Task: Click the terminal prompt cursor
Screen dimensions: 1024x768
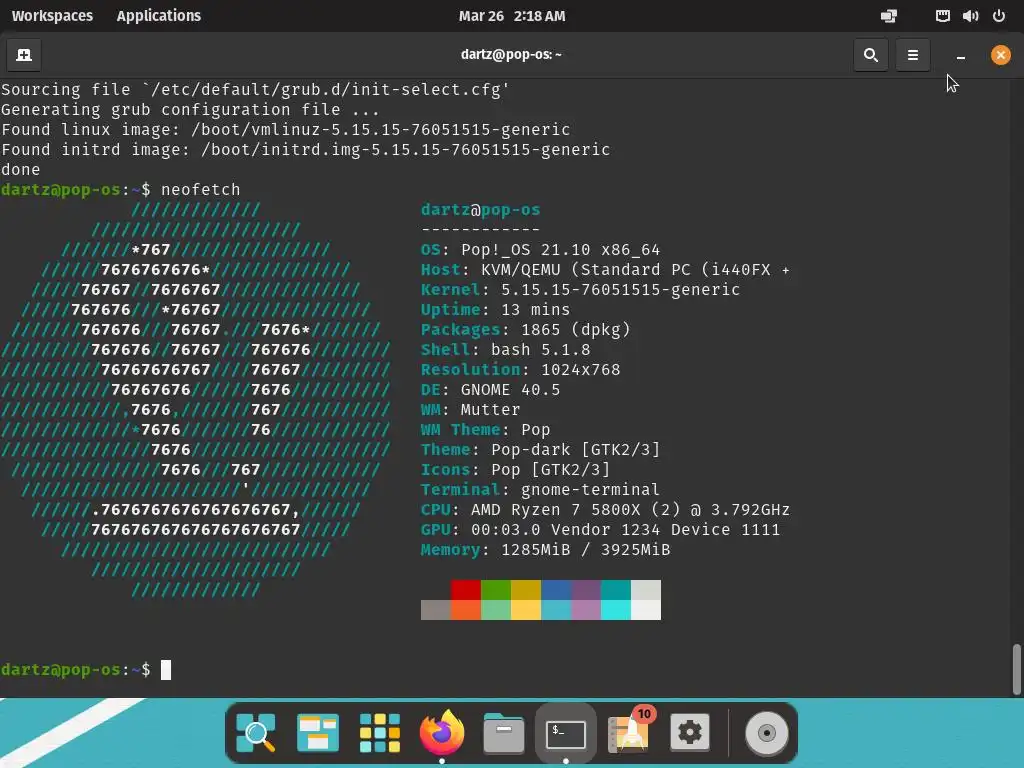Action: coord(166,670)
